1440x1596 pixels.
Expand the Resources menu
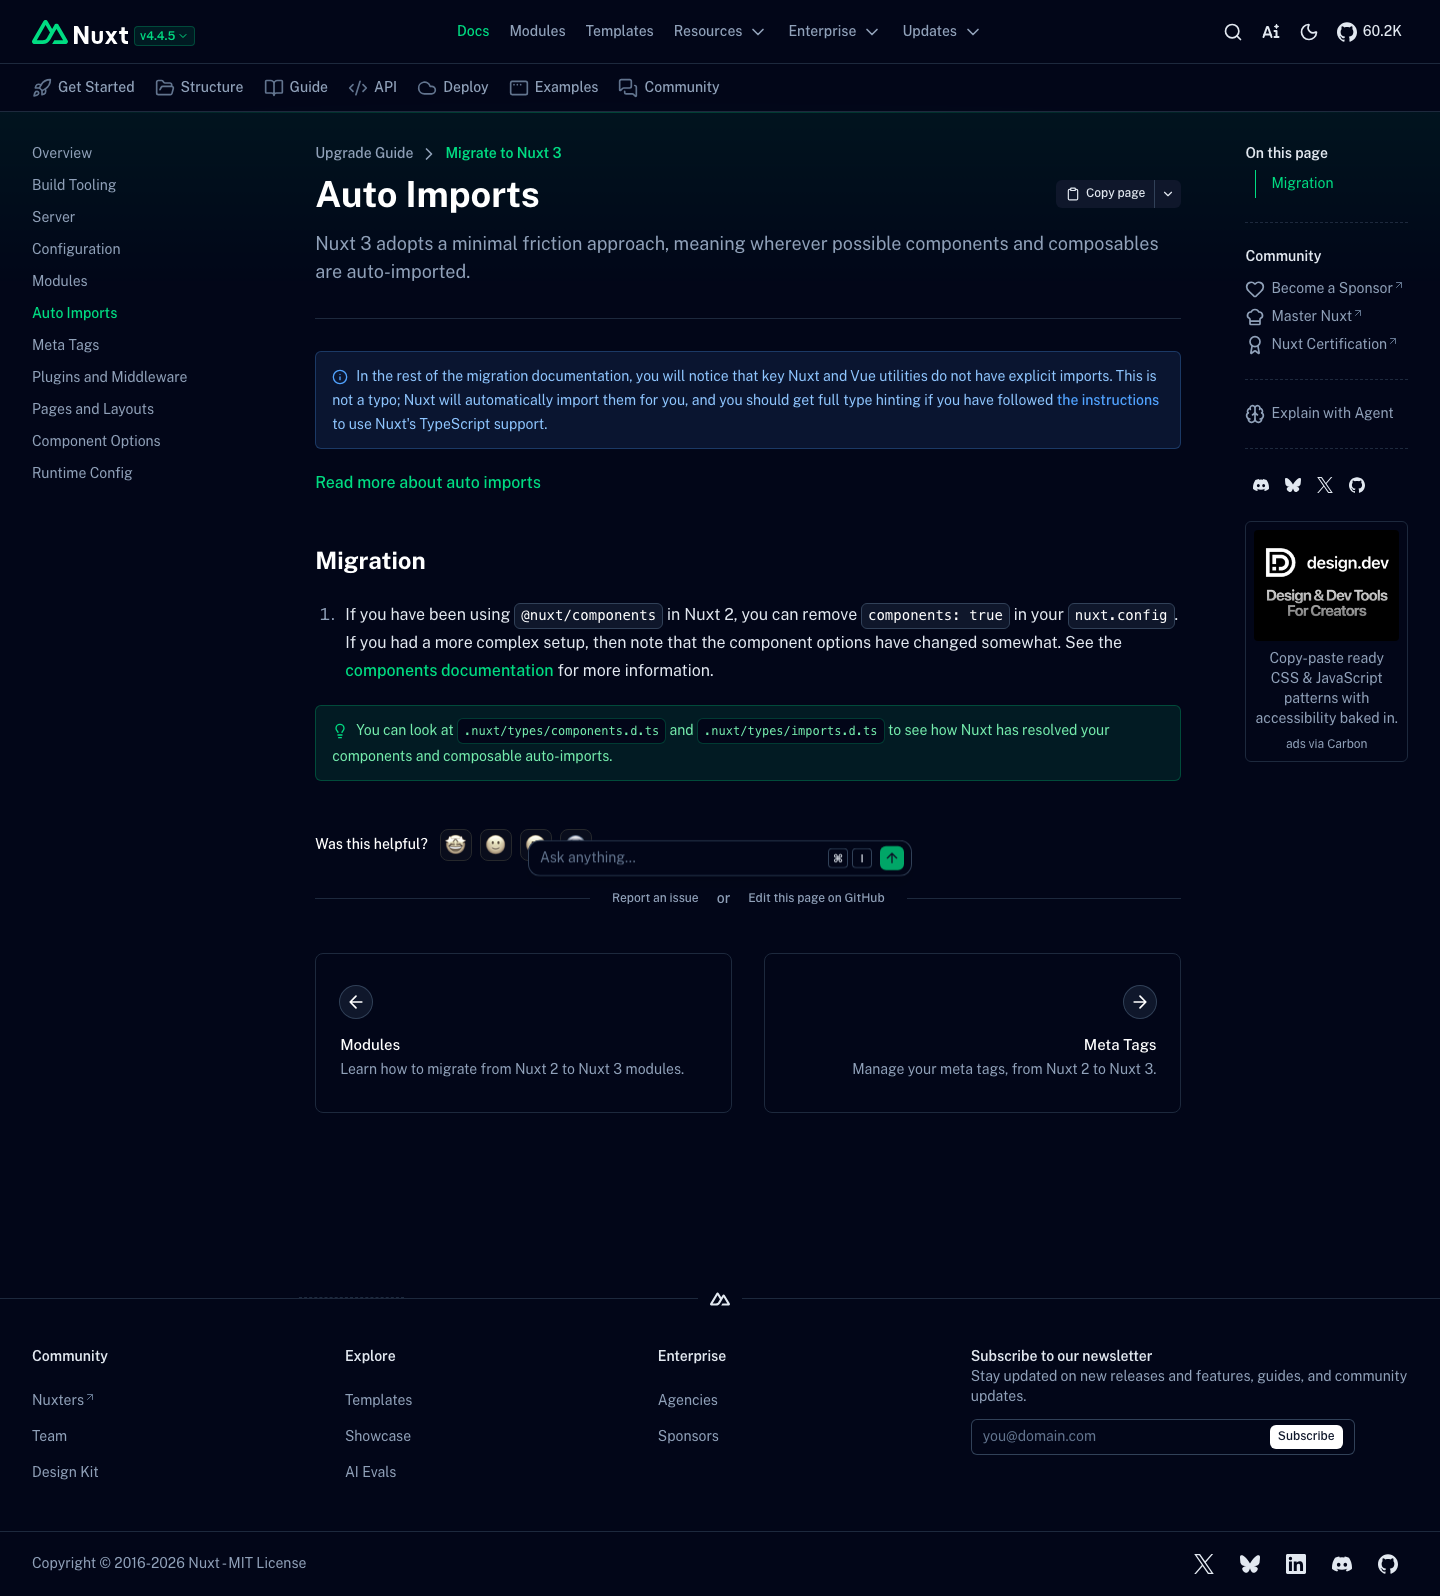[719, 32]
